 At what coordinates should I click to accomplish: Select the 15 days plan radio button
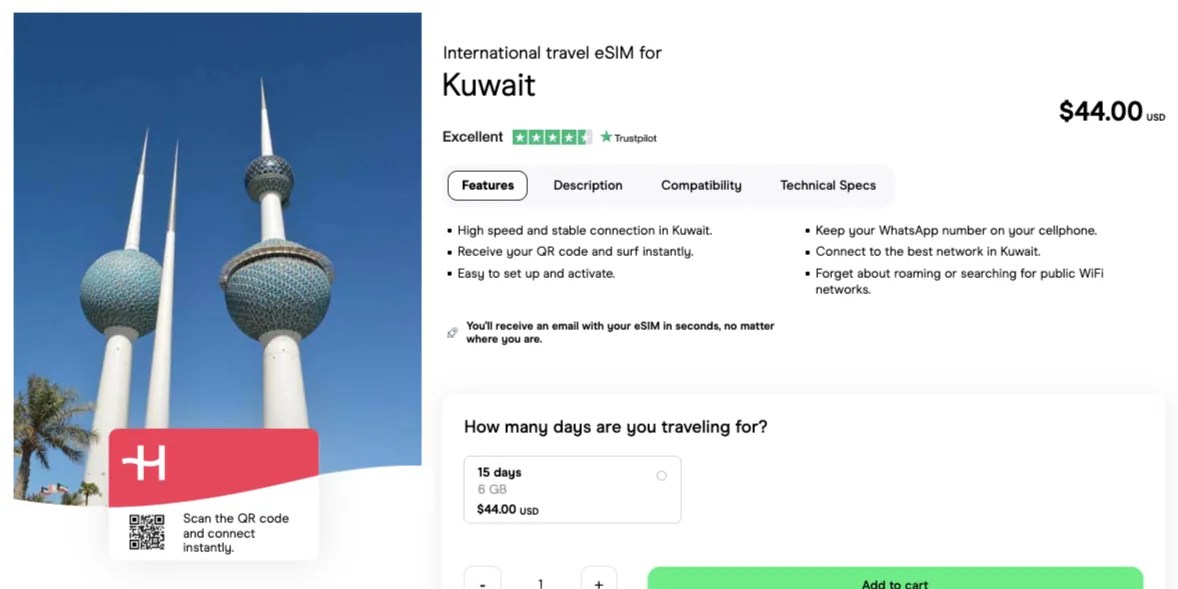pyautogui.click(x=661, y=476)
